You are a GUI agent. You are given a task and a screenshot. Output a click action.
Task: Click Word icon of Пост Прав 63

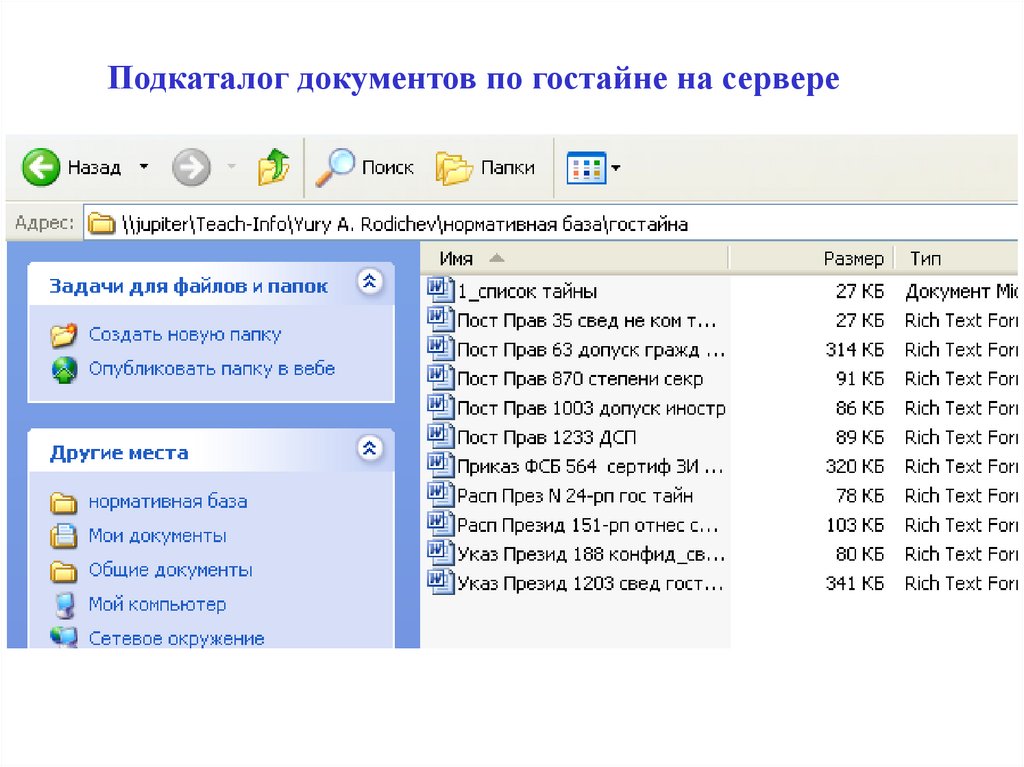440,348
